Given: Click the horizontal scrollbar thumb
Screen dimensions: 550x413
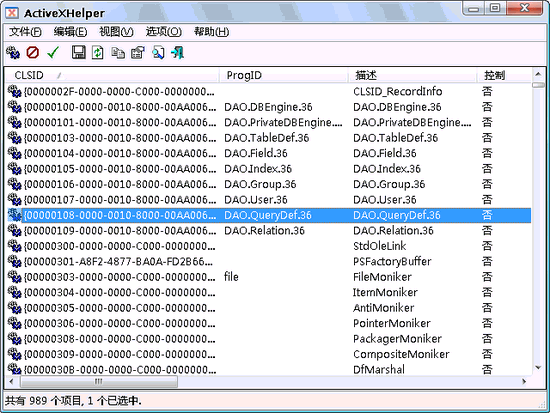Looking at the screenshot, I should tap(99, 381).
